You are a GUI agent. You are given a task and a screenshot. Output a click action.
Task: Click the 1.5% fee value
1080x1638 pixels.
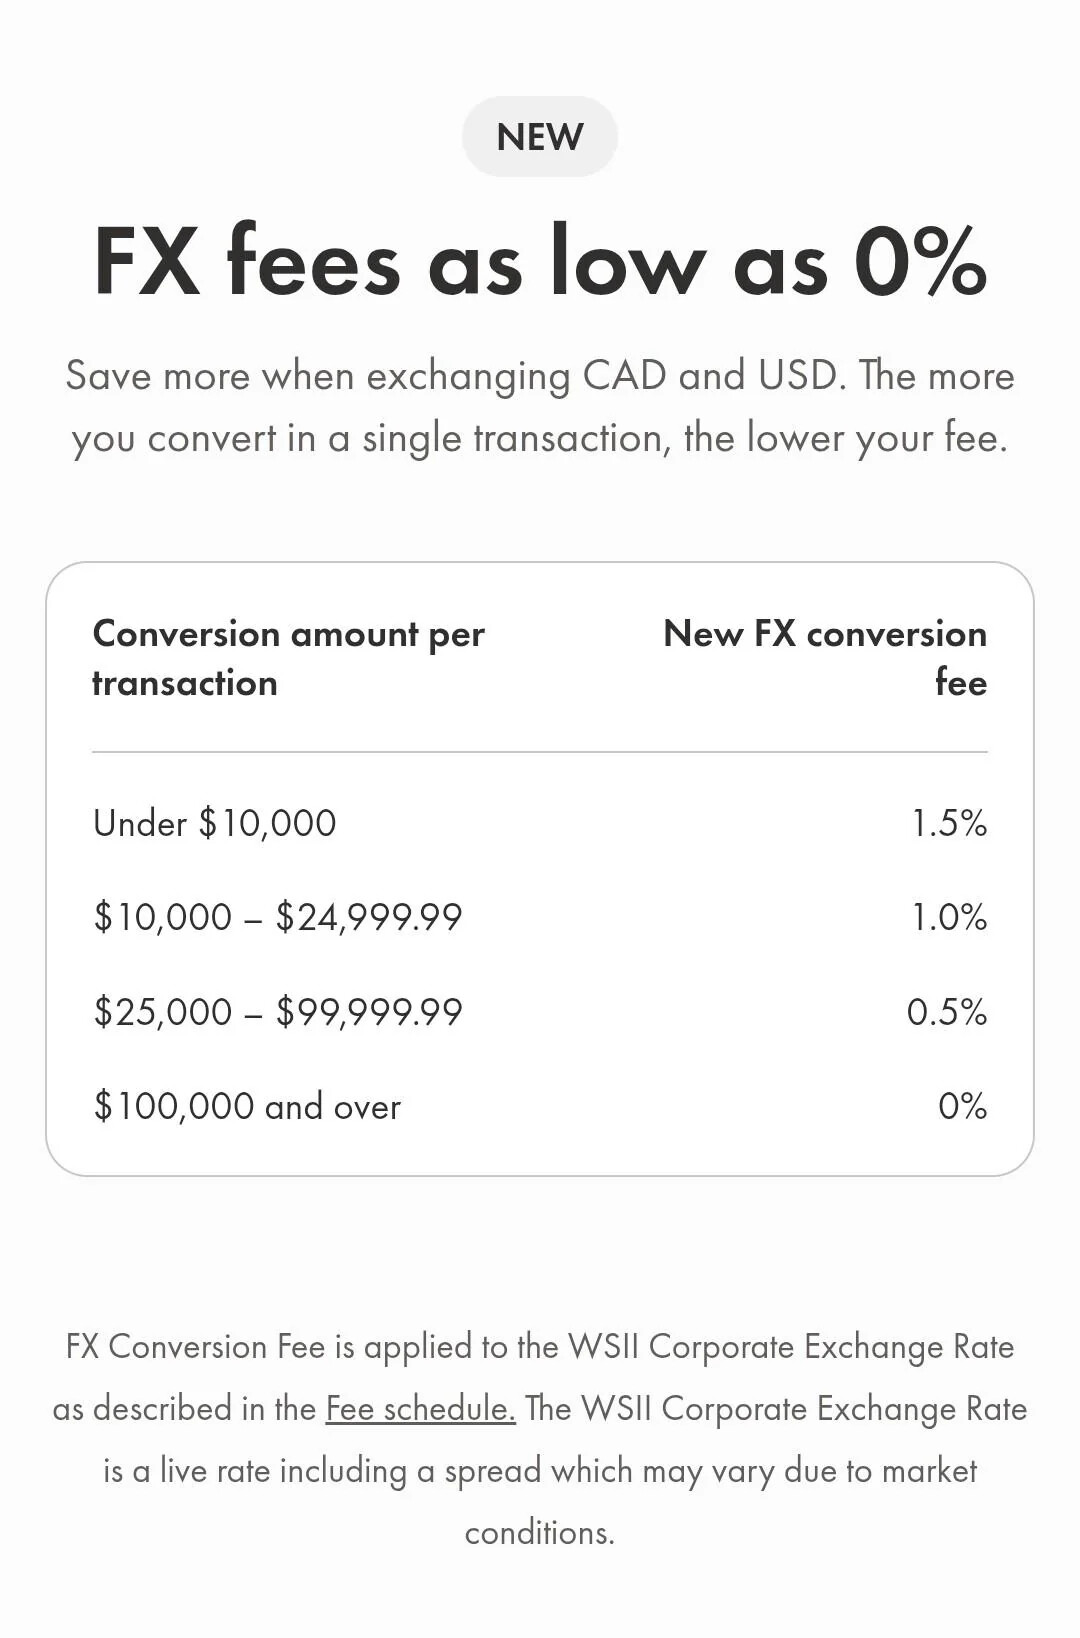pos(949,823)
